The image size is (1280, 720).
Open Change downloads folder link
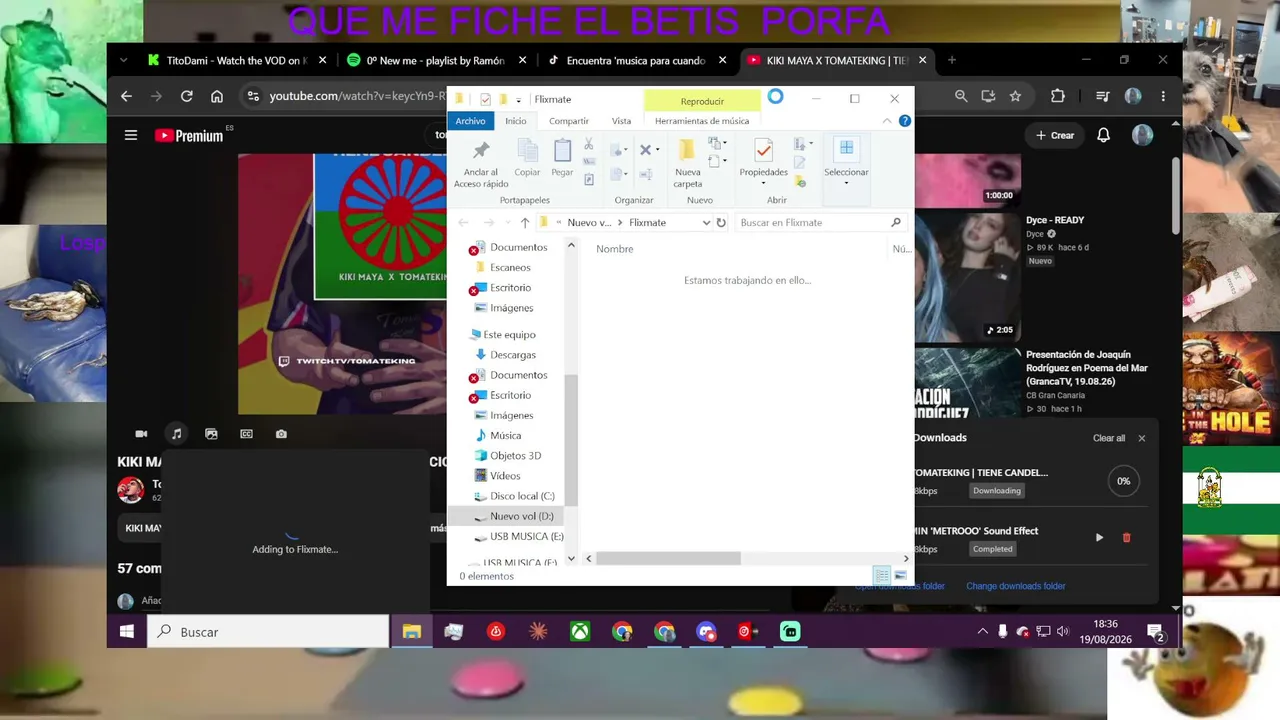pyautogui.click(x=1016, y=586)
